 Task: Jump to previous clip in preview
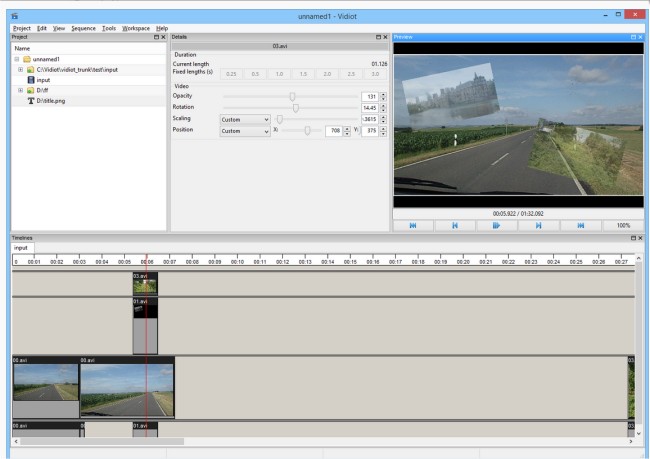click(x=456, y=226)
